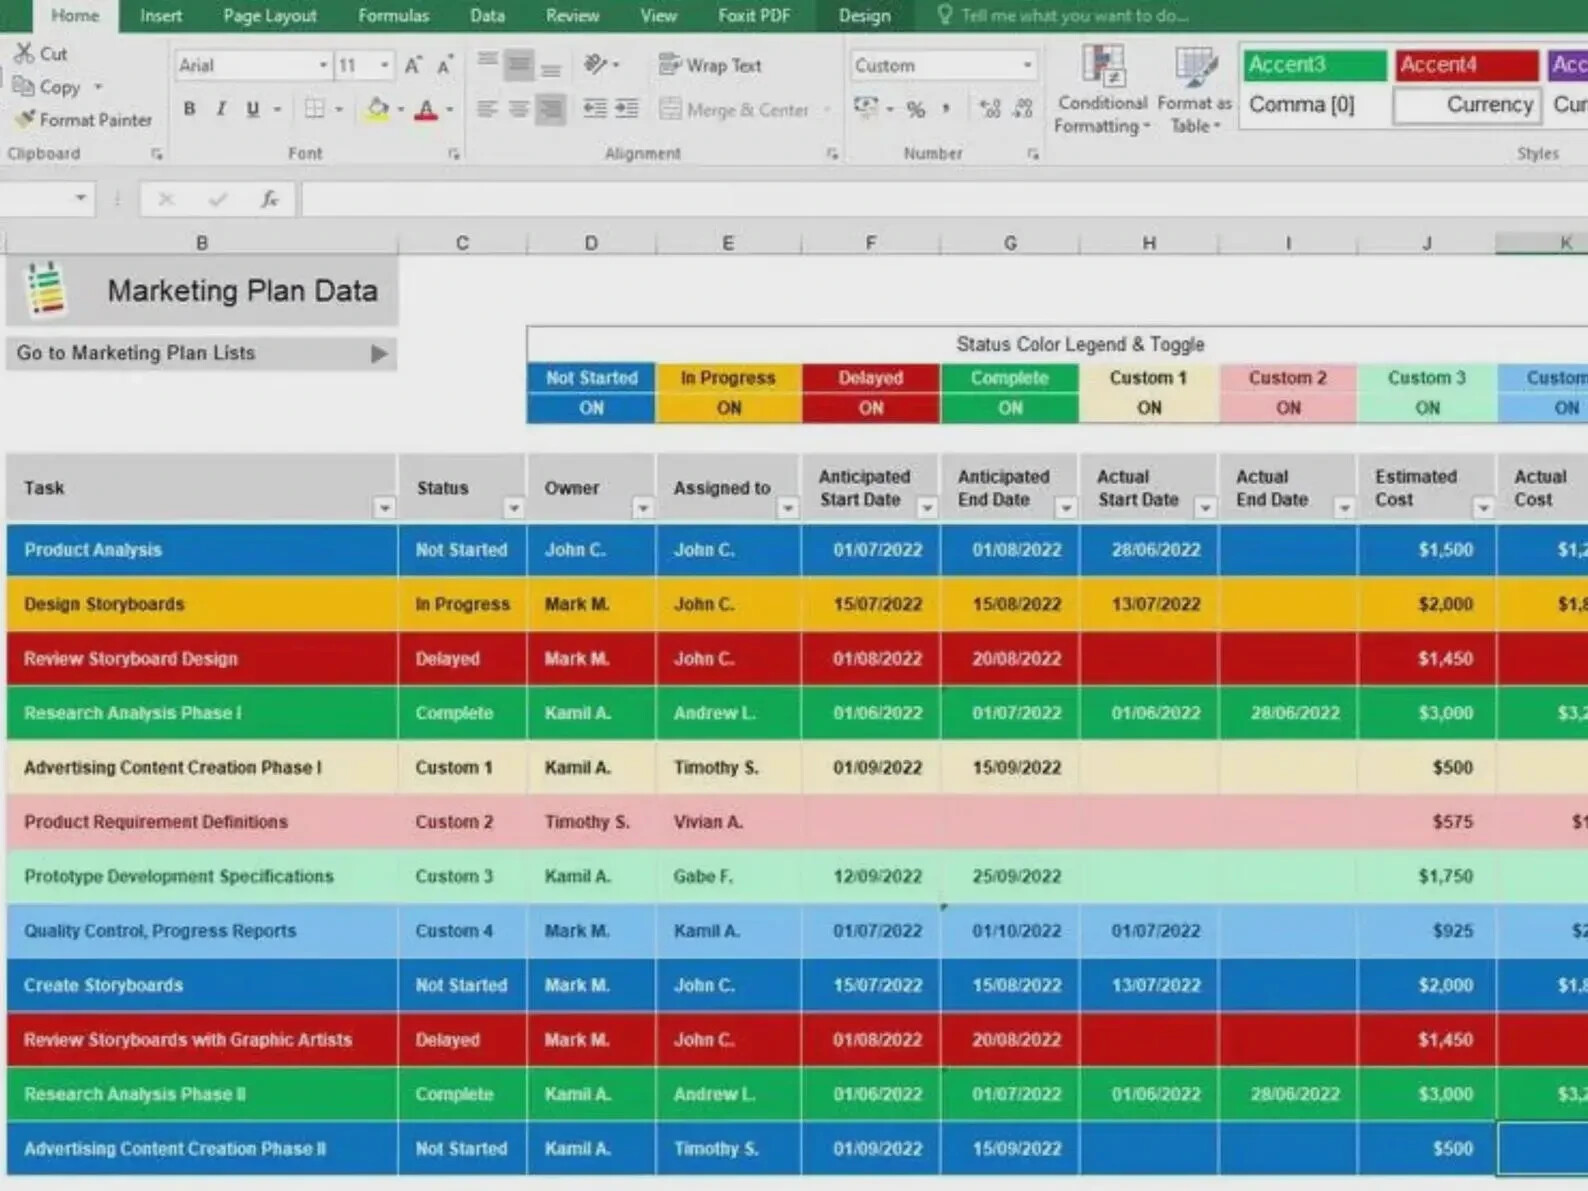Open Conditional Formatting menu
The height and width of the screenshot is (1191, 1588).
coord(1103,89)
